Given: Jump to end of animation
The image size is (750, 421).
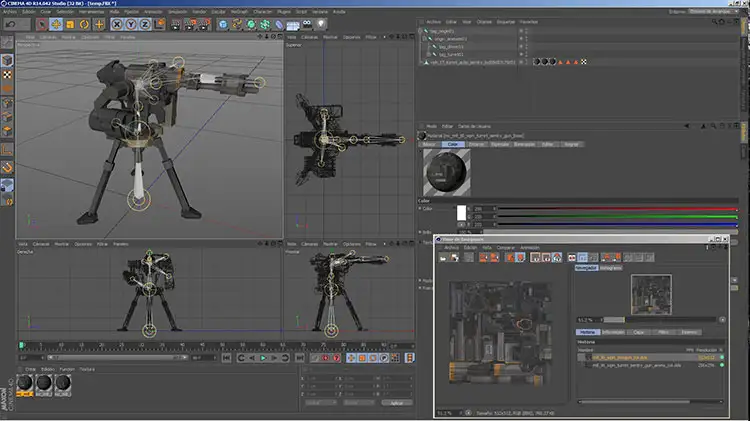Looking at the screenshot, I should [299, 358].
